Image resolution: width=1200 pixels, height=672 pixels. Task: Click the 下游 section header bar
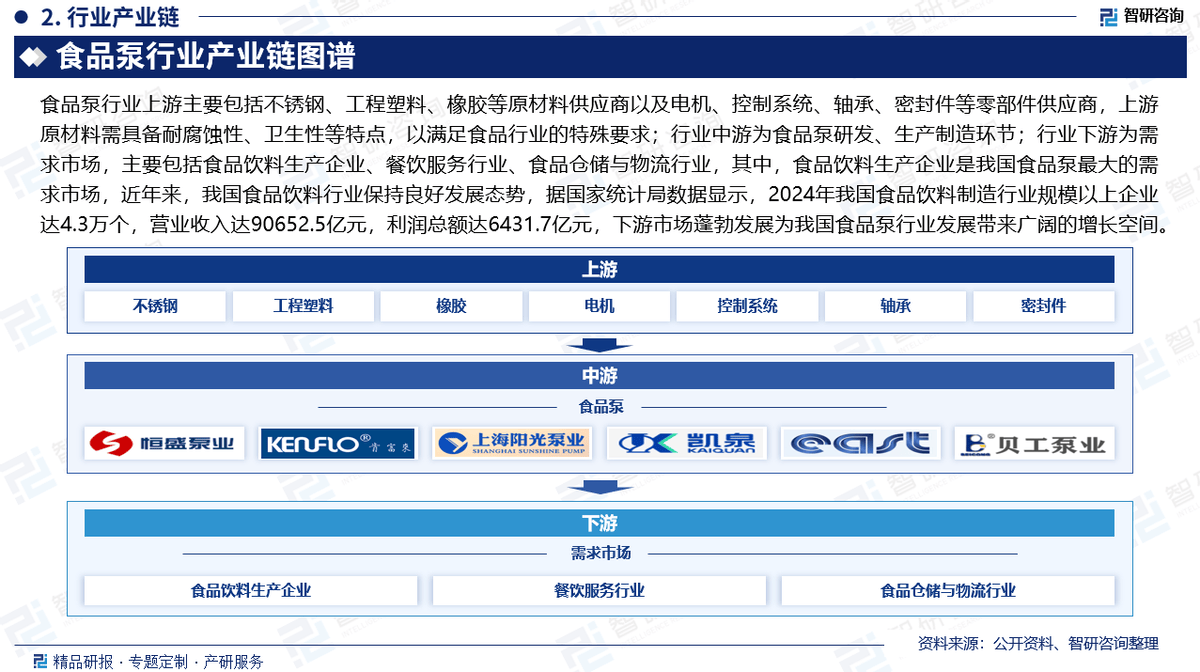[x=599, y=523]
